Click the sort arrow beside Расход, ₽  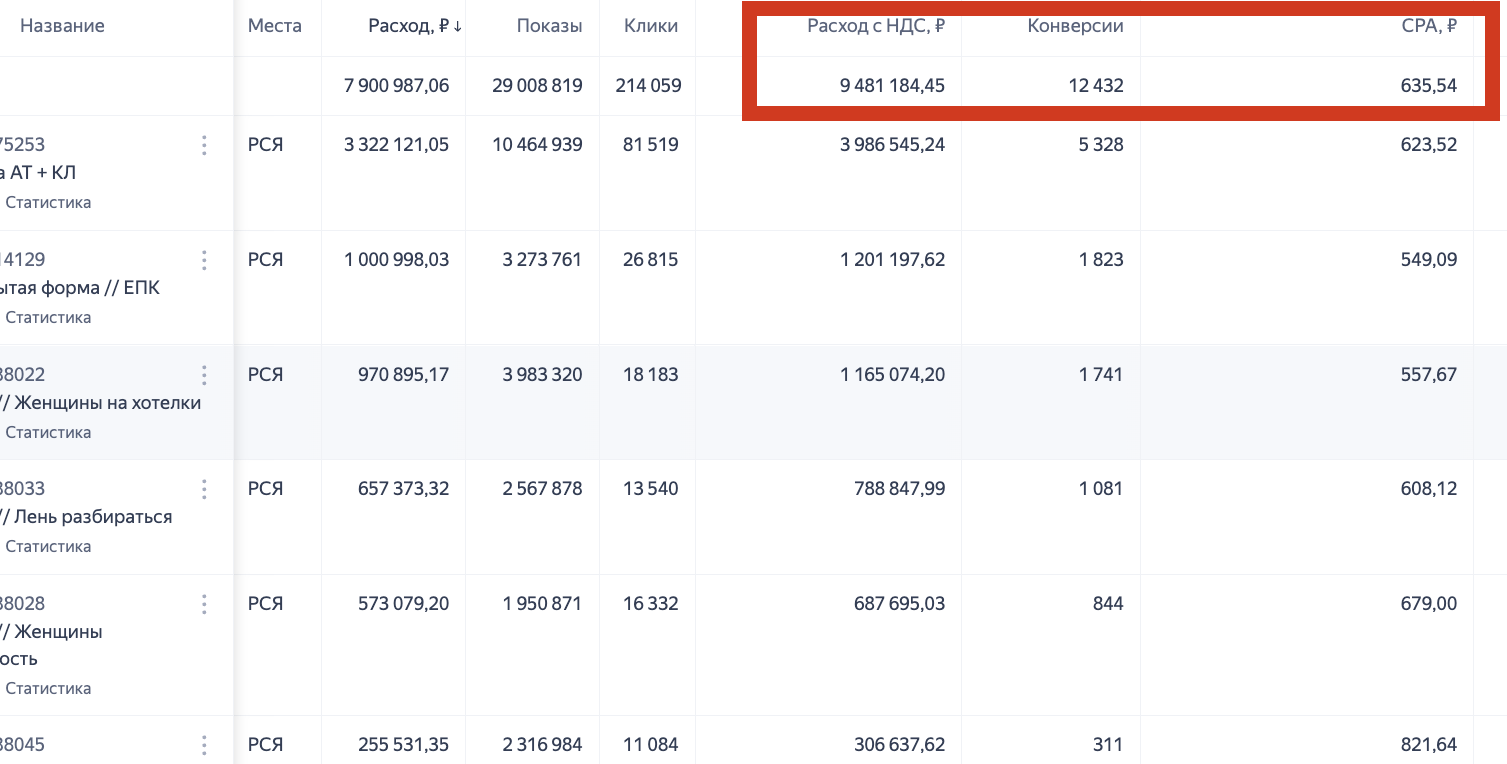458,27
